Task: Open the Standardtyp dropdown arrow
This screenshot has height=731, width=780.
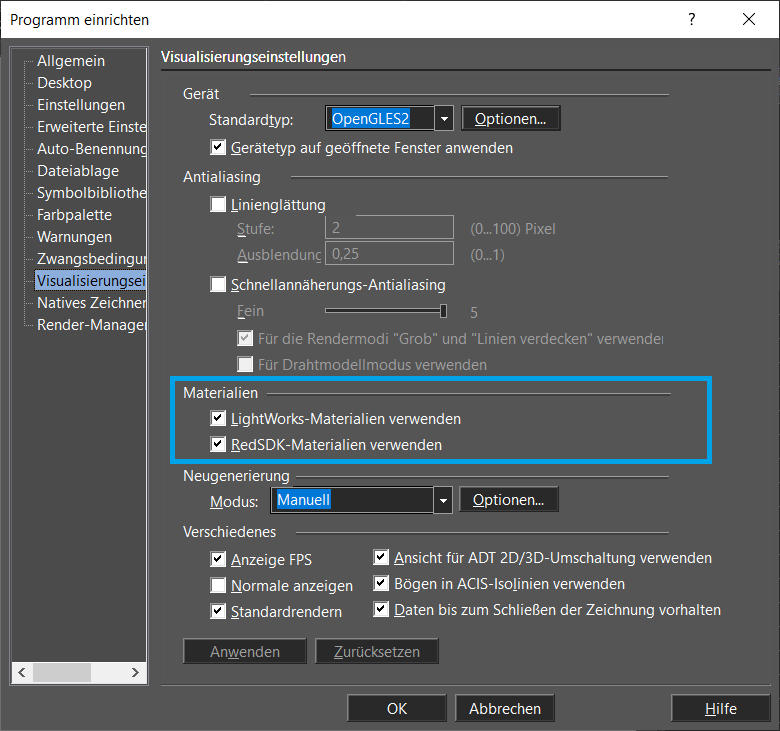Action: pyautogui.click(x=444, y=119)
